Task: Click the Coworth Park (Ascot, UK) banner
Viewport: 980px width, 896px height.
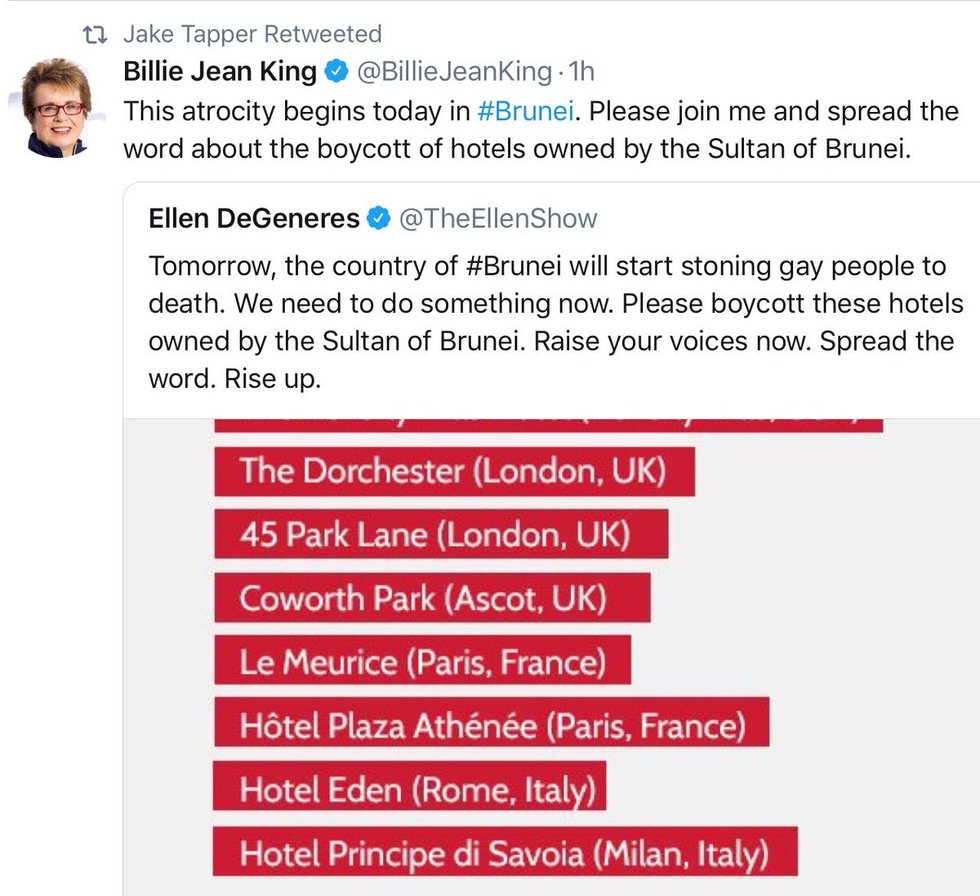Action: point(432,597)
